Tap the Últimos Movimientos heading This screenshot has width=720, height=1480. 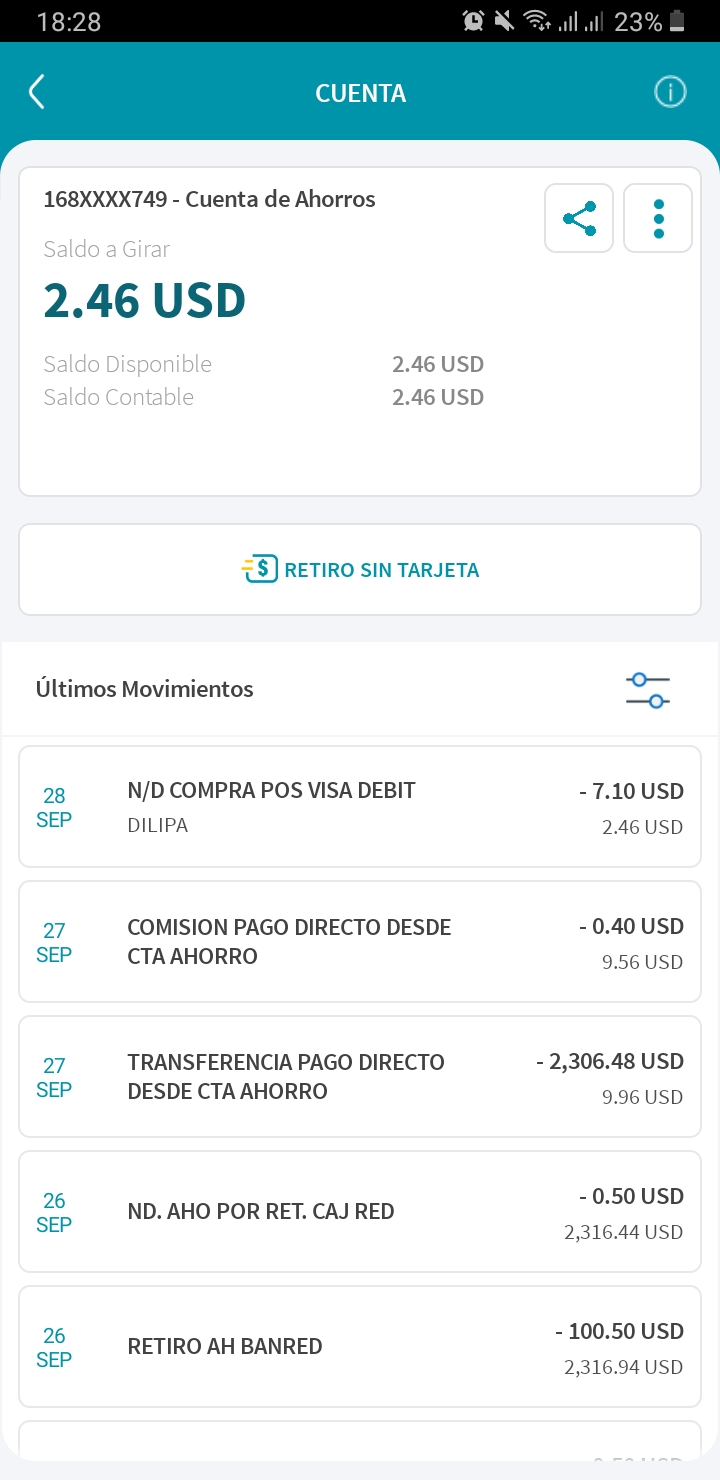pos(145,689)
